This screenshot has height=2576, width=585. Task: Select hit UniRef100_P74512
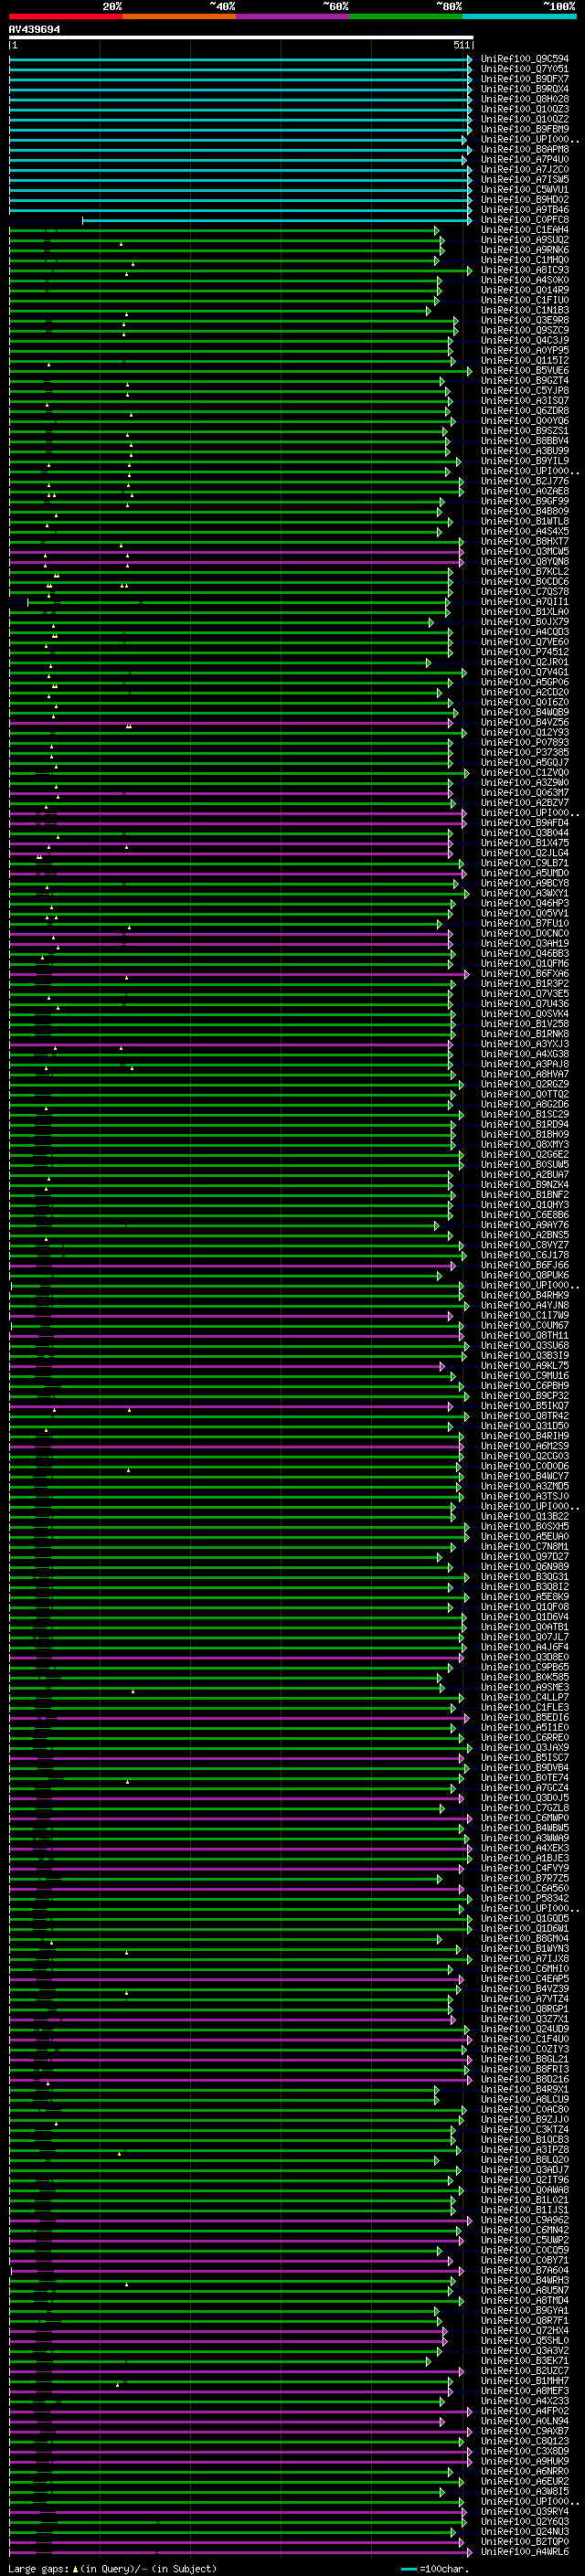point(524,652)
